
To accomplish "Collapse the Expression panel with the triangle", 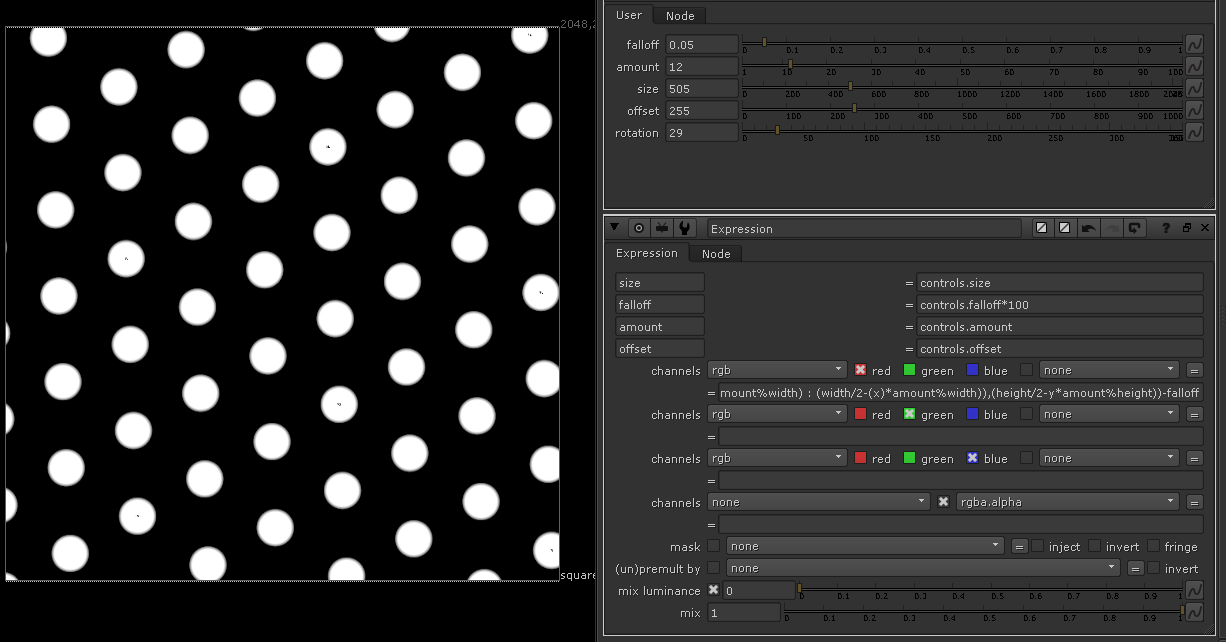I will (x=615, y=228).
